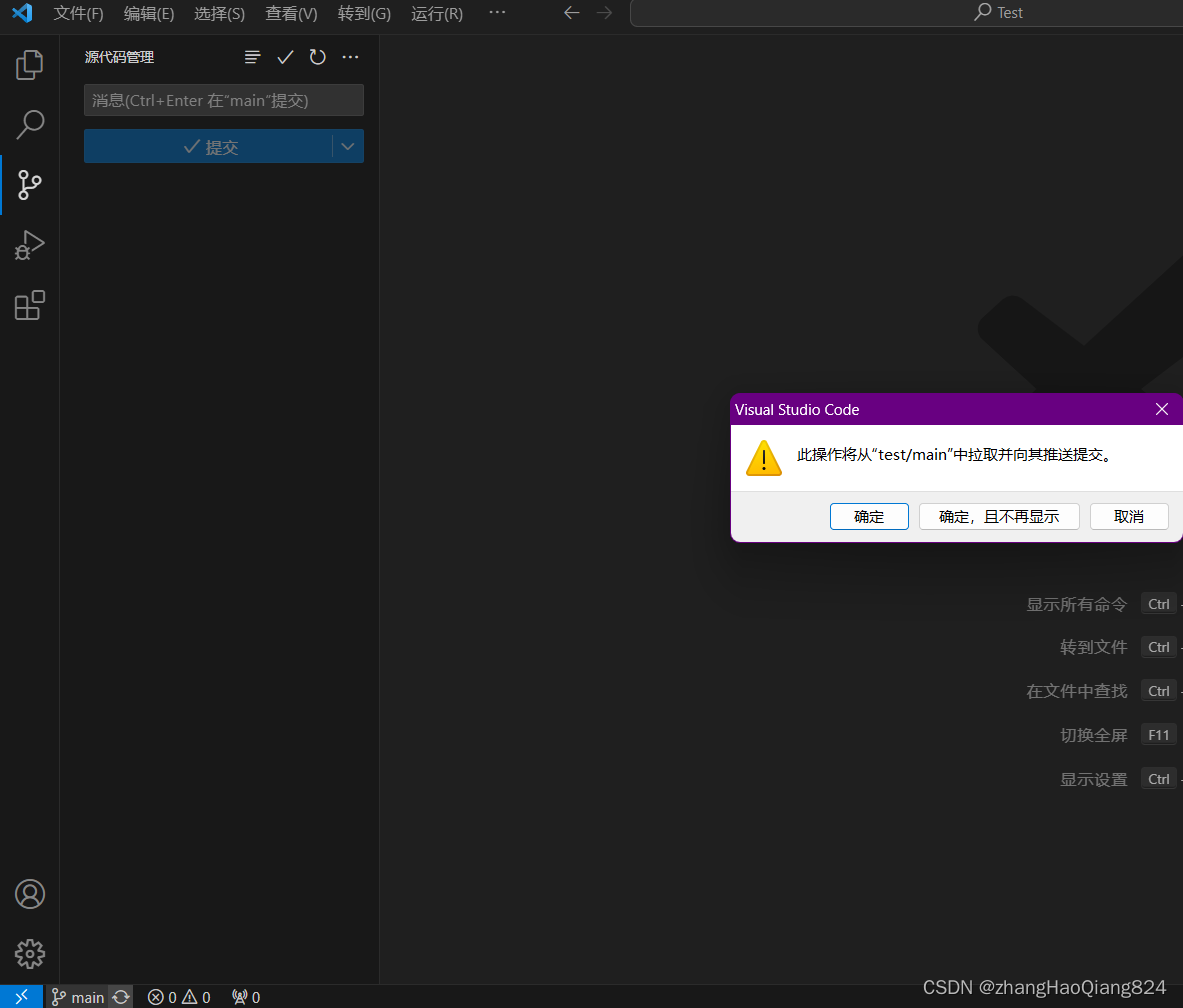Open the Search view in activity bar

tap(29, 124)
